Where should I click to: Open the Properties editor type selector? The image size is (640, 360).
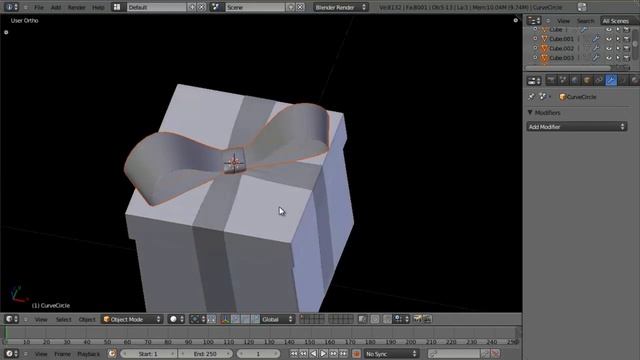tap(534, 81)
